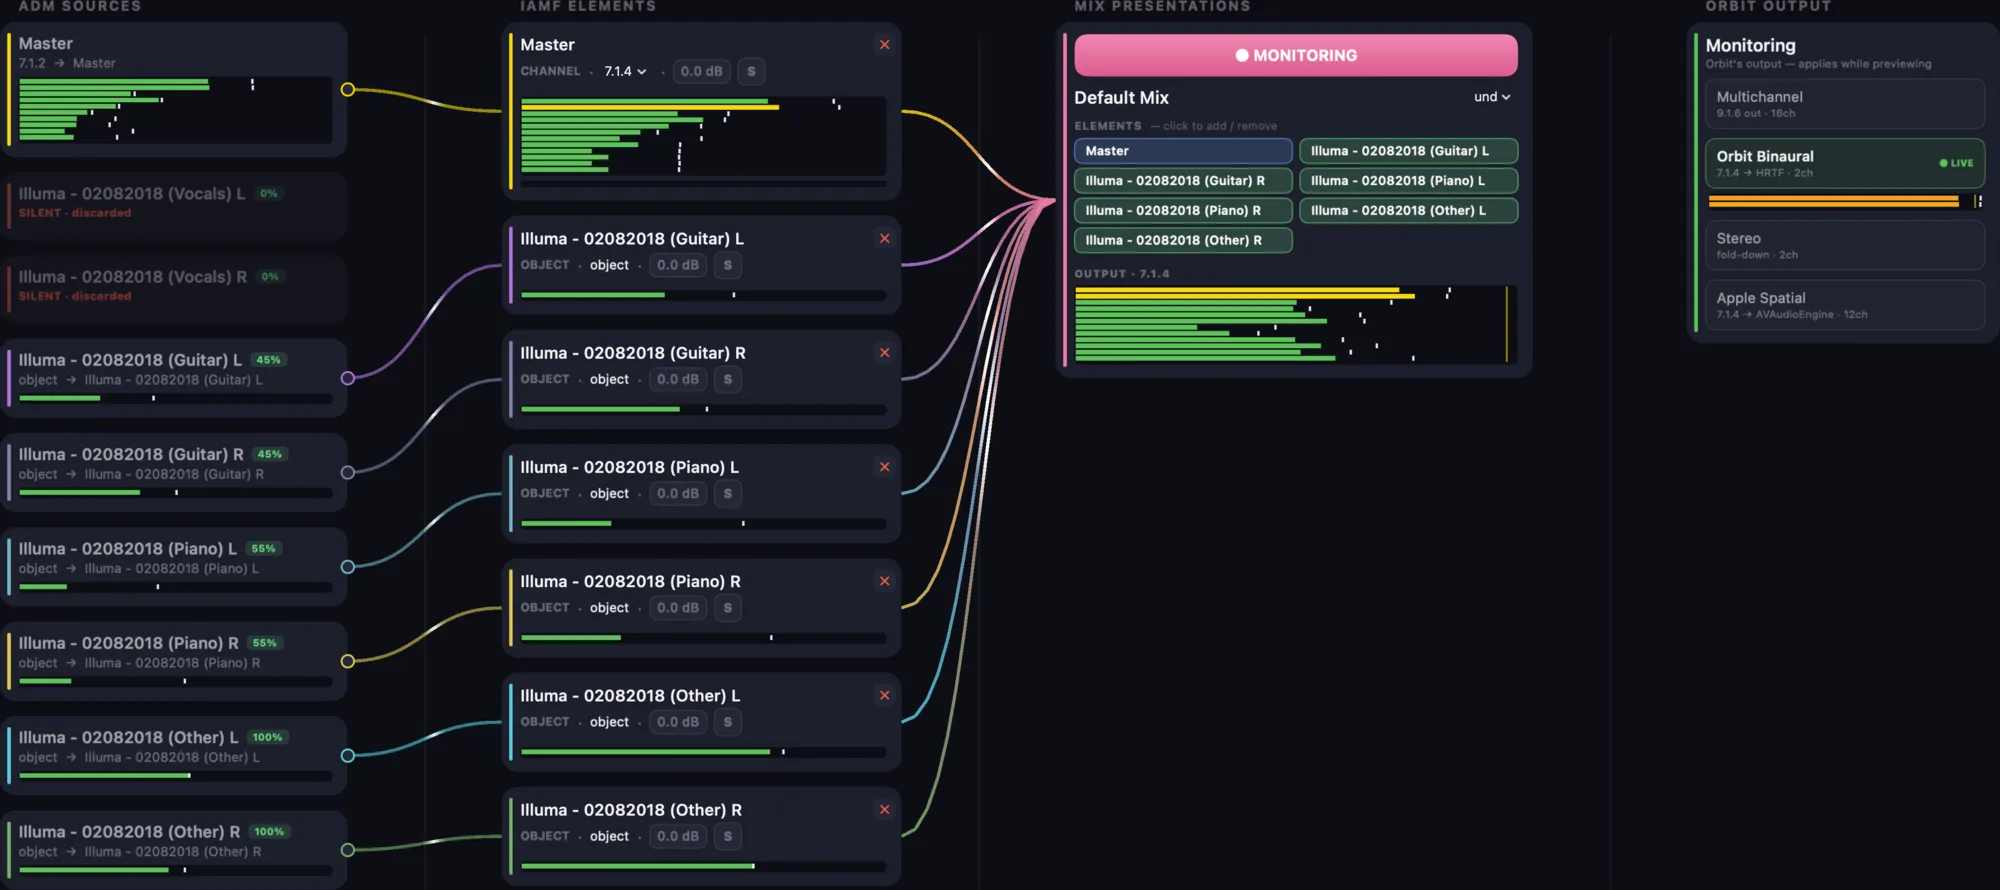Open object type for Piano R element
The height and width of the screenshot is (890, 2000).
pos(609,608)
